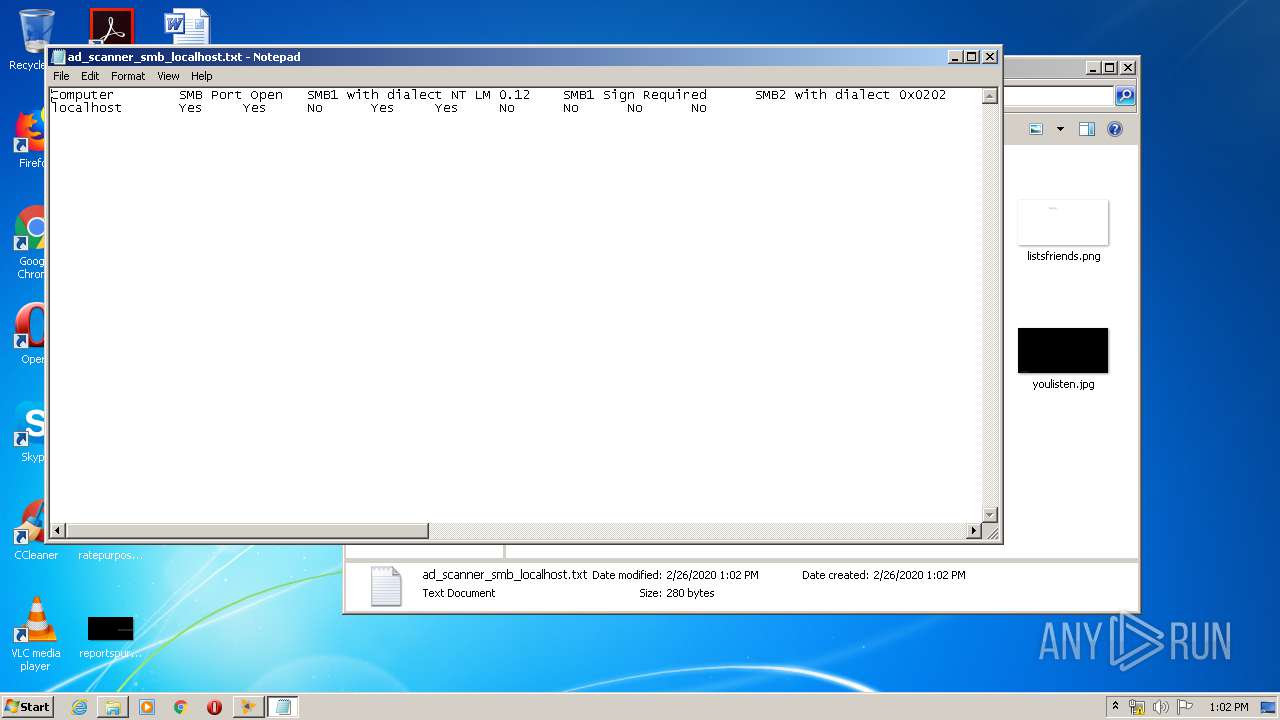Image resolution: width=1280 pixels, height=720 pixels.
Task: Select the youlisten.jpg thumbnail
Action: (x=1063, y=350)
